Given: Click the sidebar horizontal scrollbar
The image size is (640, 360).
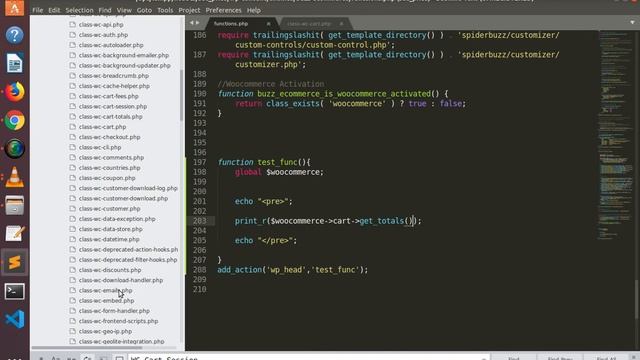Looking at the screenshot, I should pyautogui.click(x=87, y=348).
